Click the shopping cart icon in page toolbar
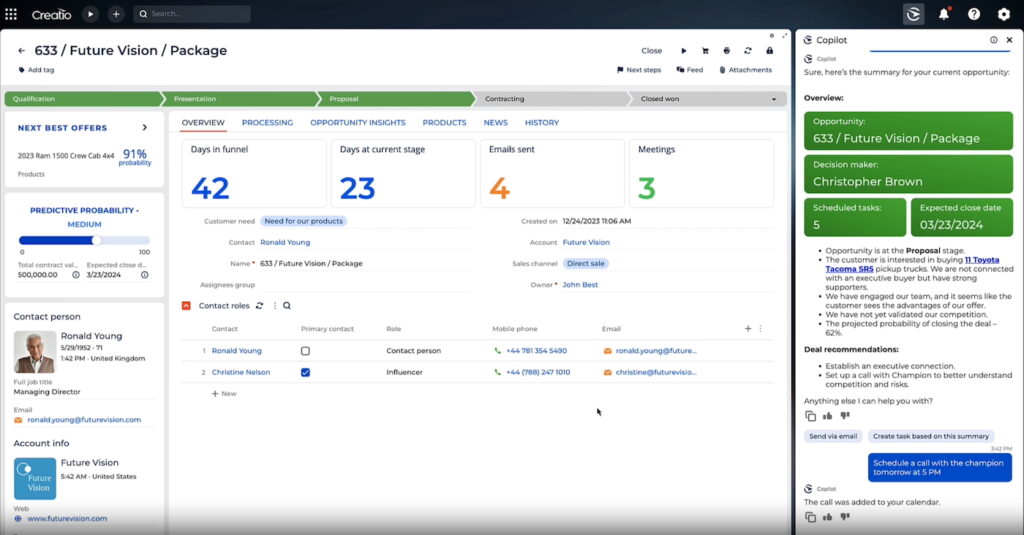This screenshot has width=1024, height=535. click(x=705, y=51)
